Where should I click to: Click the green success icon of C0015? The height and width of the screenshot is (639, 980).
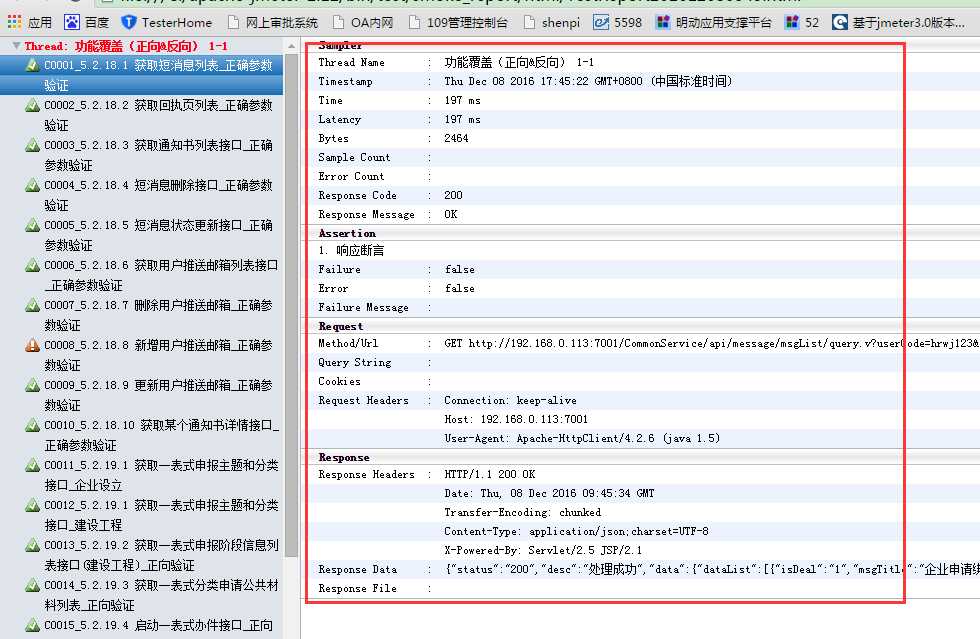[32, 624]
